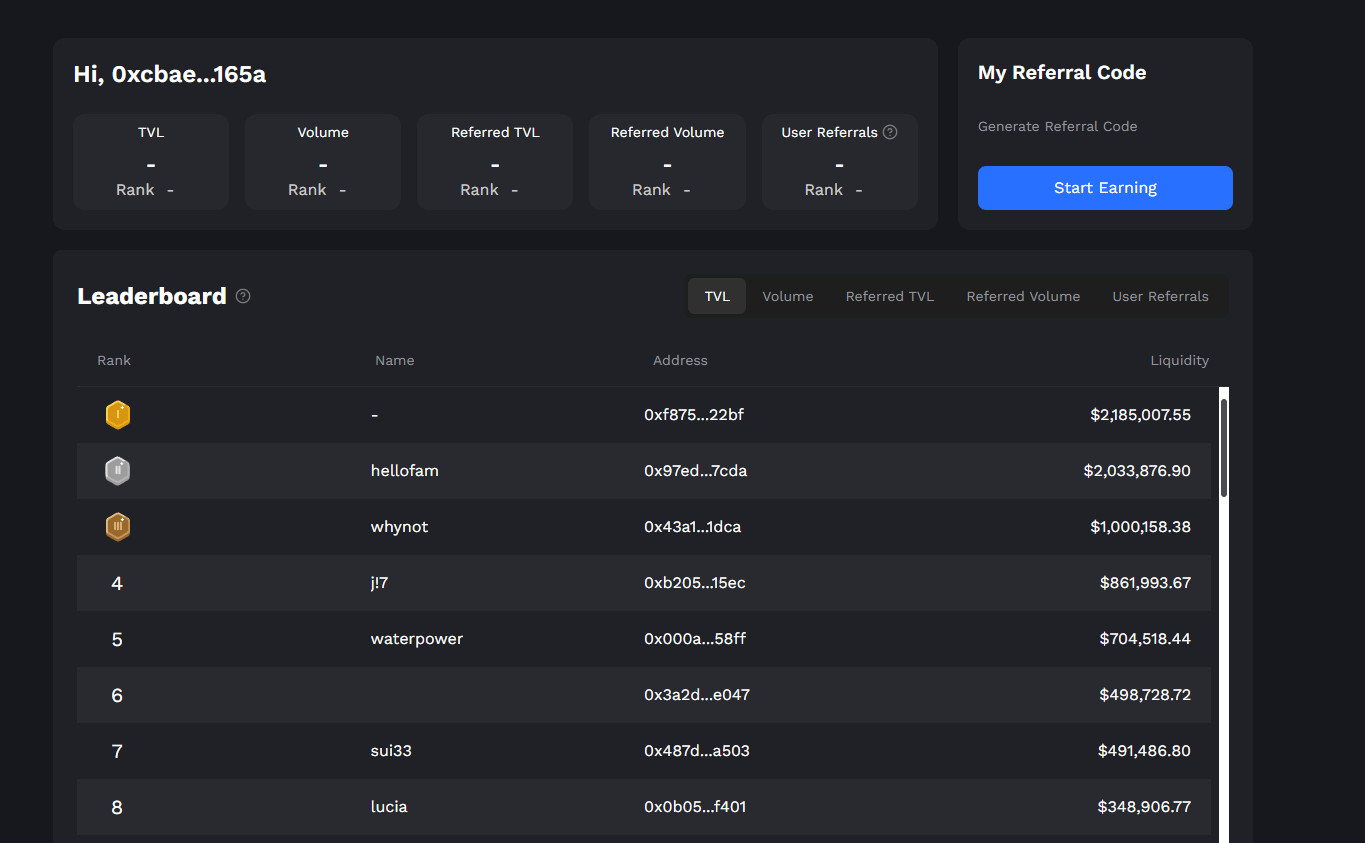This screenshot has width=1365, height=843.
Task: Click the Generate Referral Code text
Action: tap(1057, 126)
